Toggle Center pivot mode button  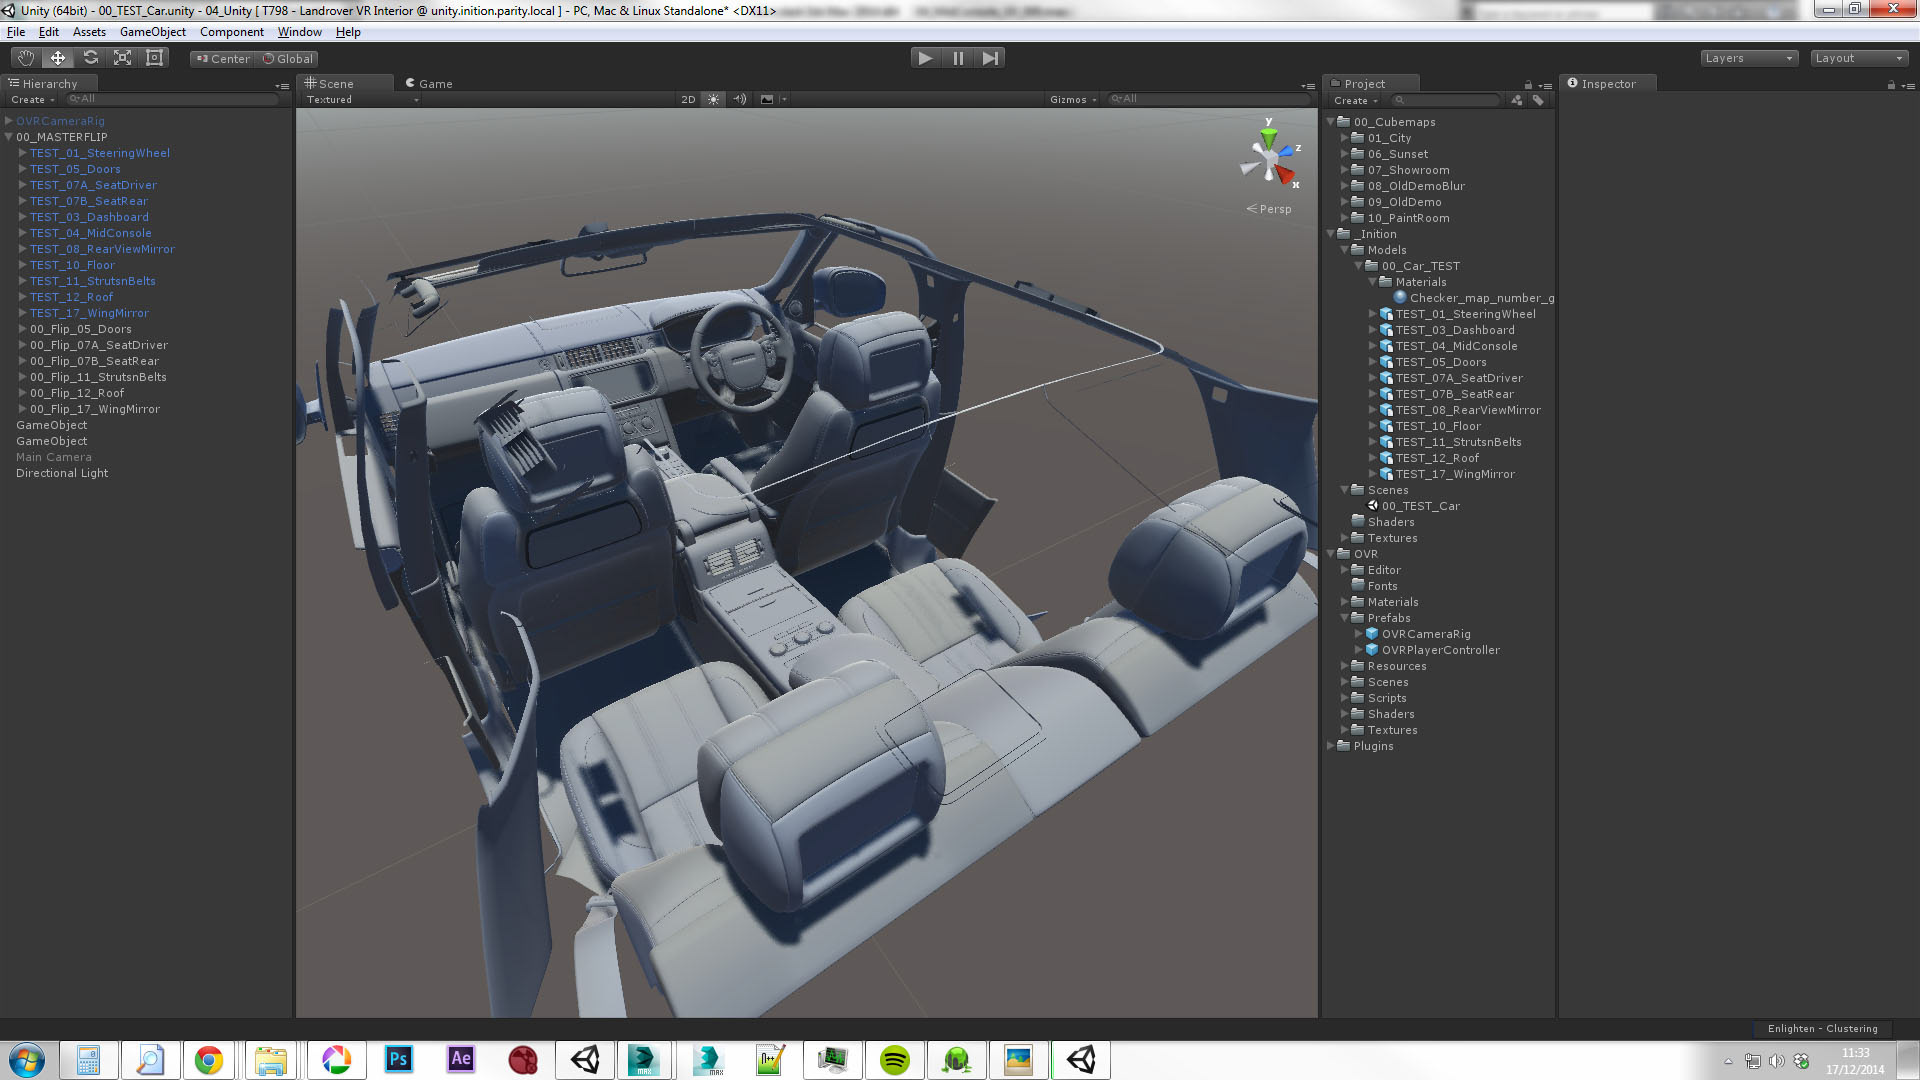pos(223,59)
